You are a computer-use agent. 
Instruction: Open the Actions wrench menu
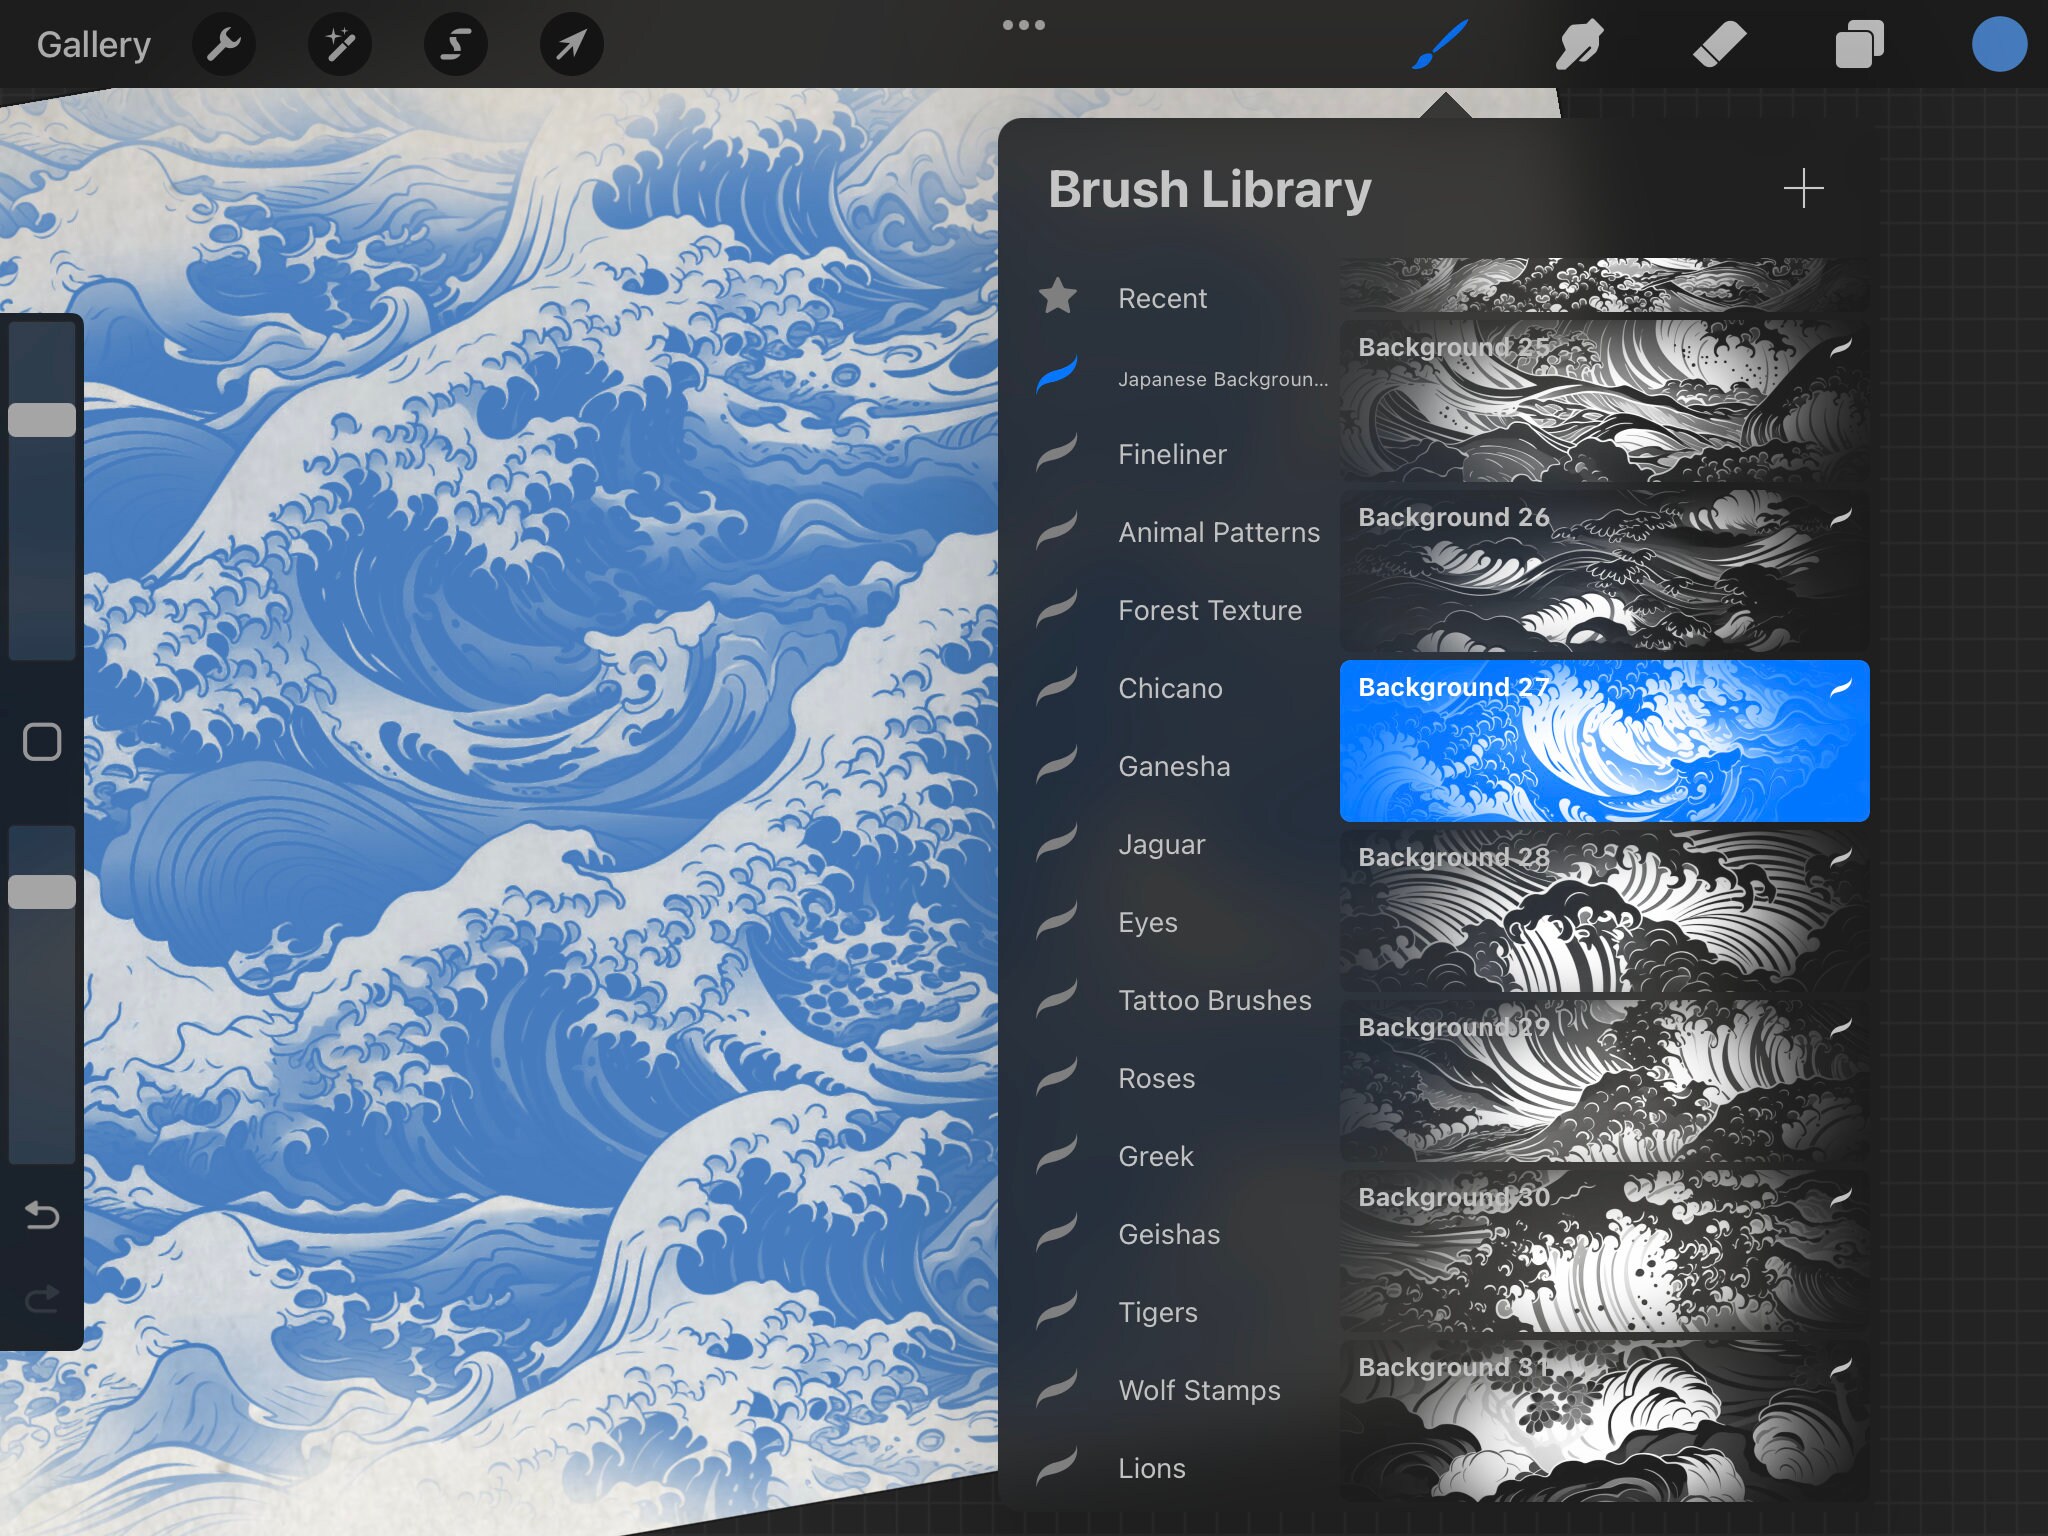(224, 44)
